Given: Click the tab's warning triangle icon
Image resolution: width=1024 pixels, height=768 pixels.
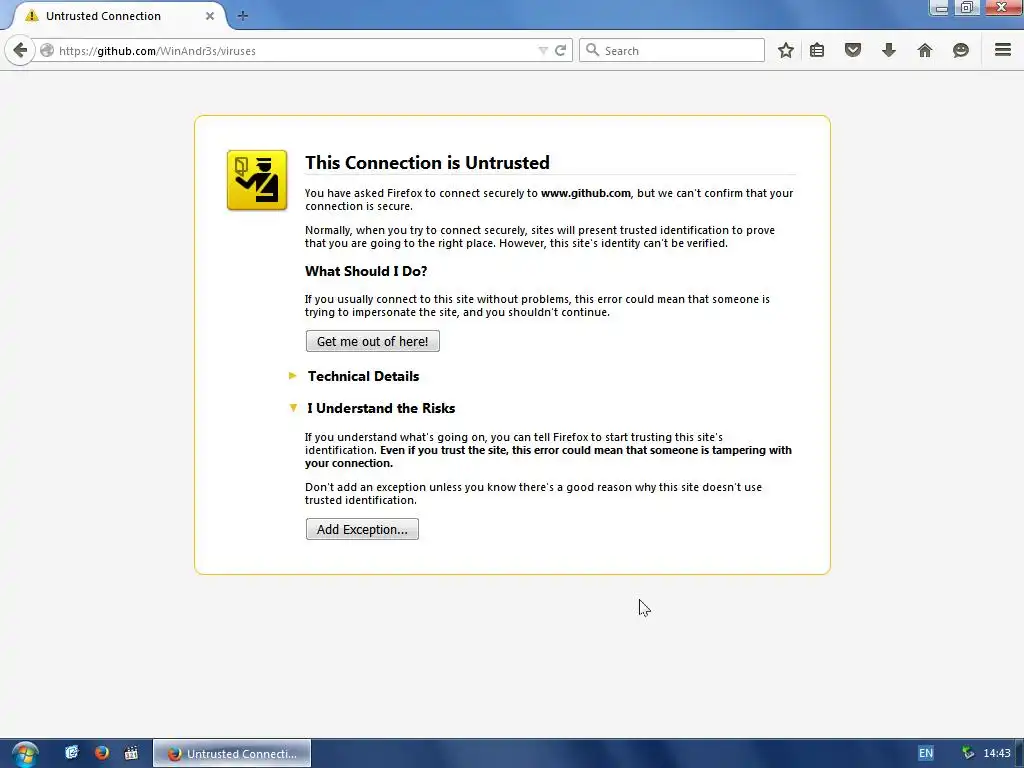Looking at the screenshot, I should coord(31,16).
